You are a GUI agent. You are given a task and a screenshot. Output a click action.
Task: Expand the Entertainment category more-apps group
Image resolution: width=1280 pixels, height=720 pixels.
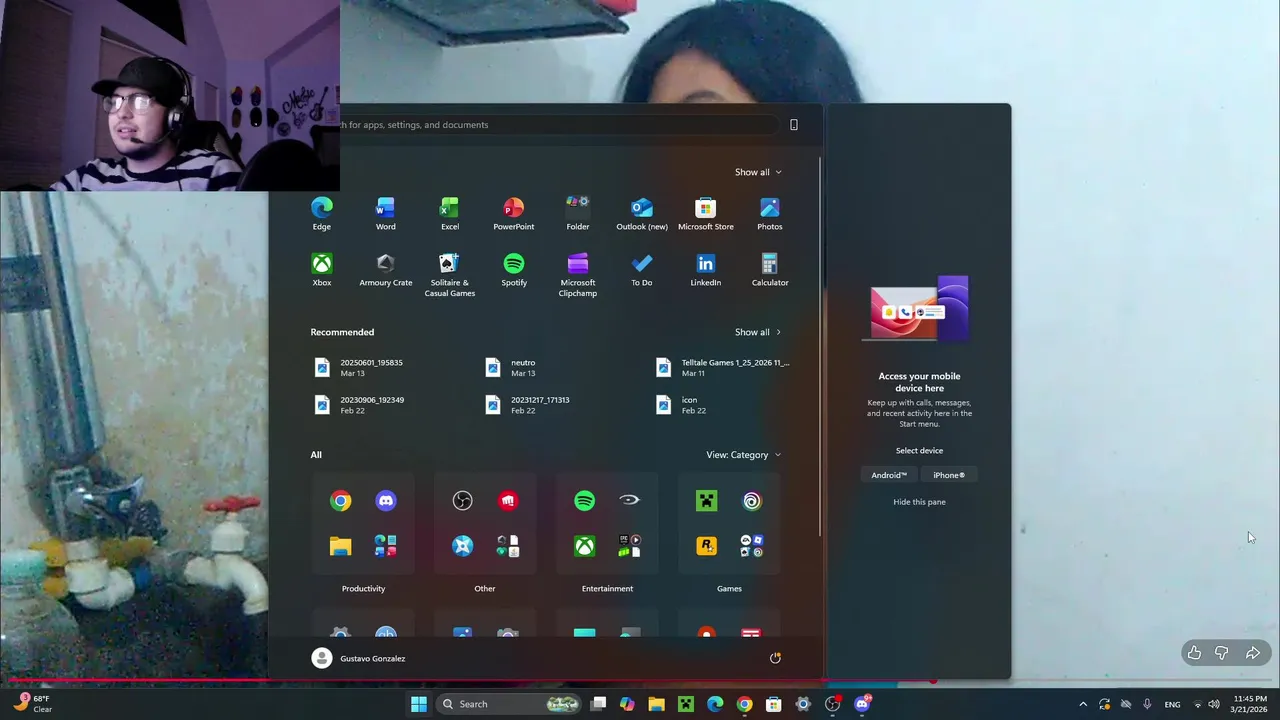(x=630, y=546)
